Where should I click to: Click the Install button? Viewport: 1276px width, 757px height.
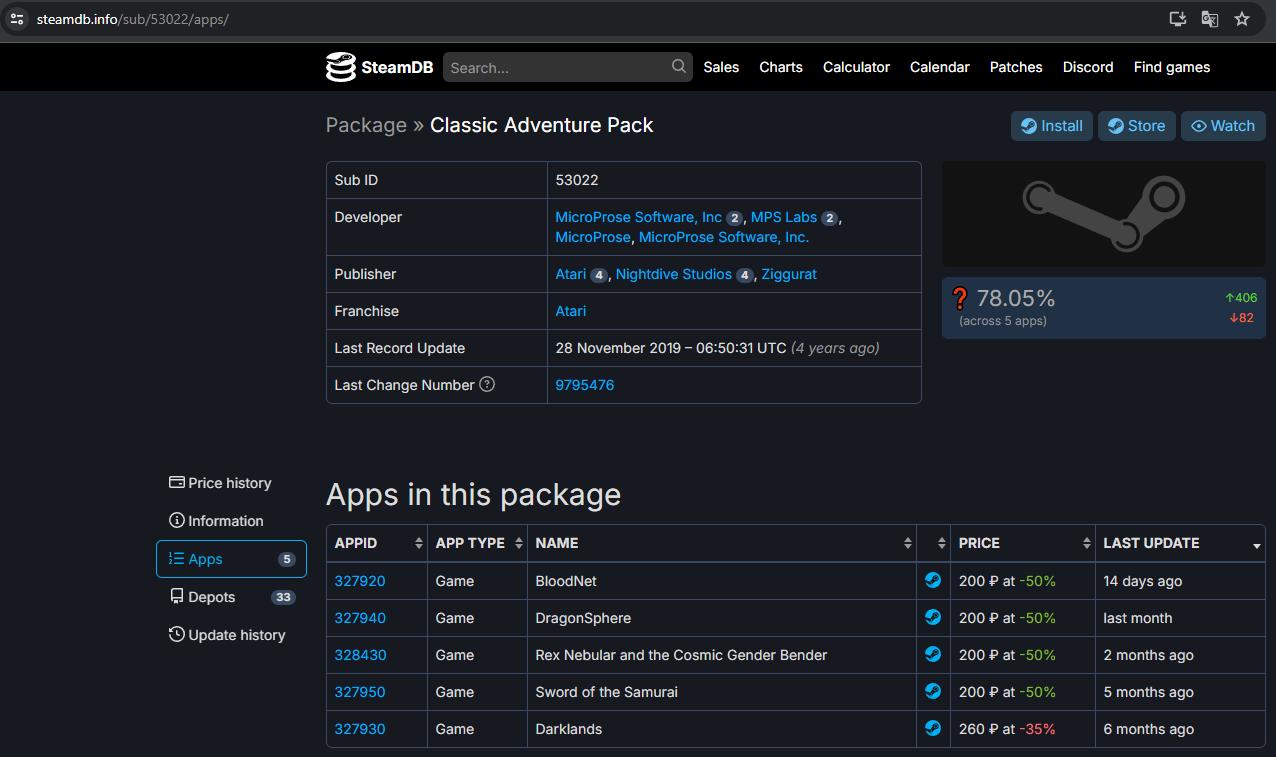[1052, 126]
